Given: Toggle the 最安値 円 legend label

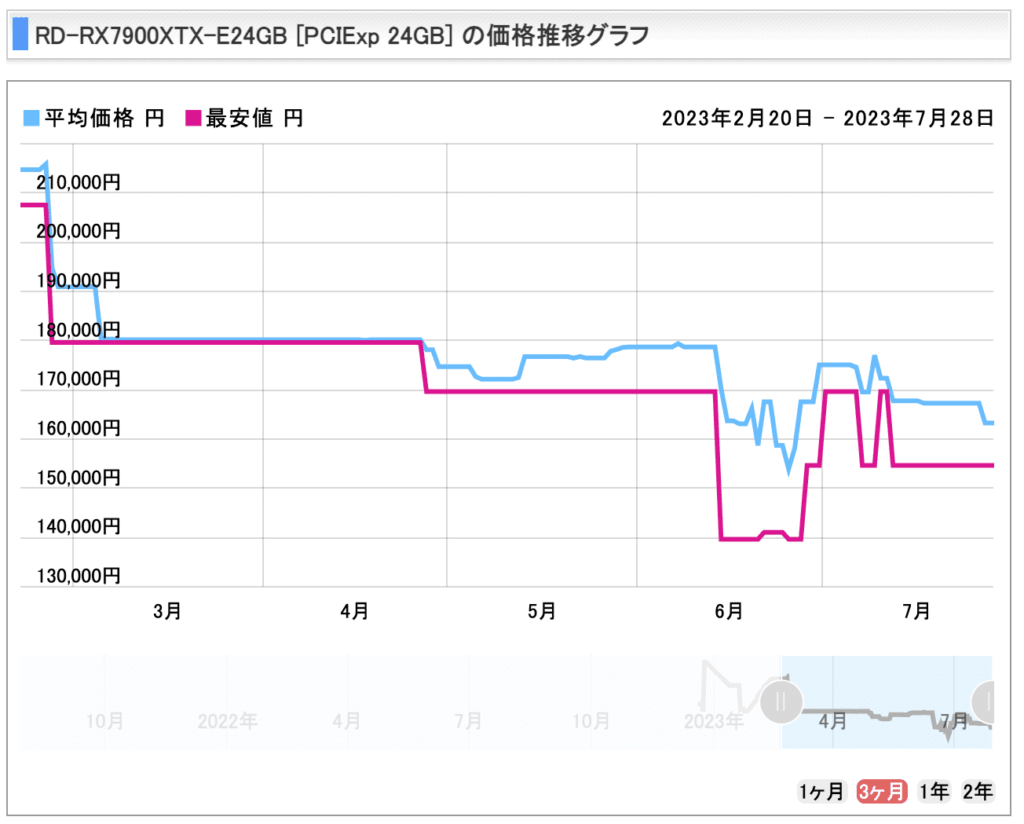Looking at the screenshot, I should point(254,119).
